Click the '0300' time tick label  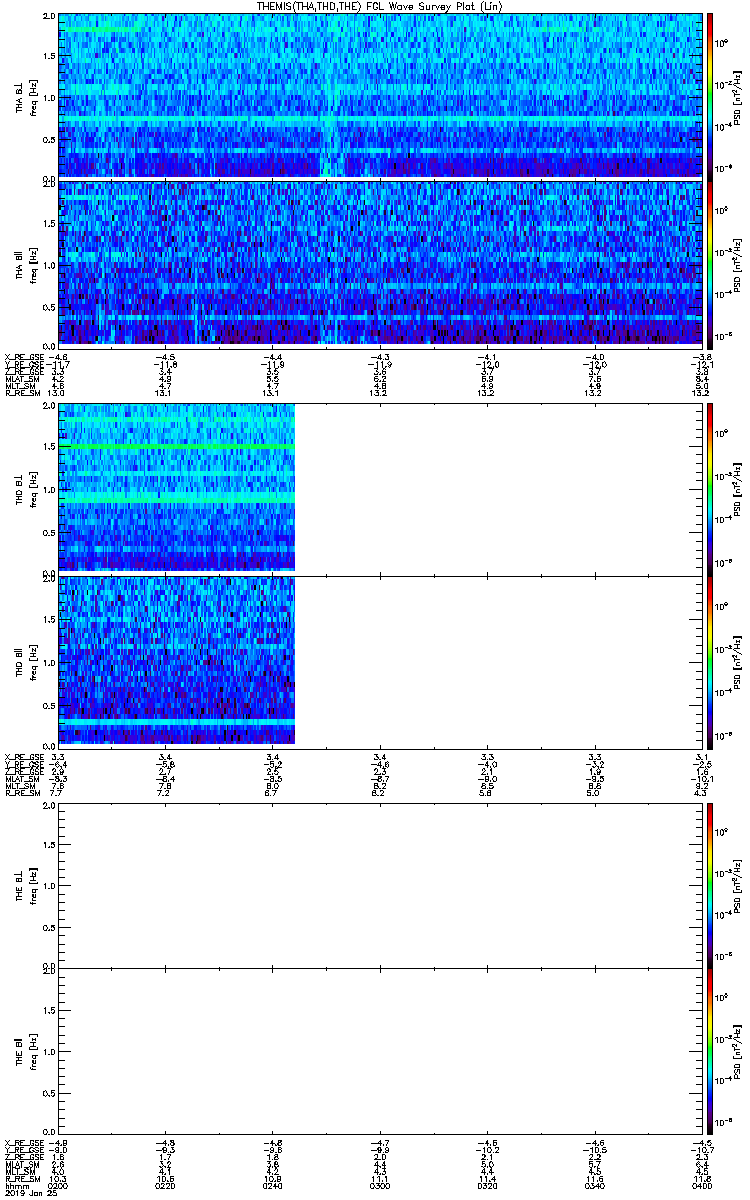click(x=379, y=1185)
